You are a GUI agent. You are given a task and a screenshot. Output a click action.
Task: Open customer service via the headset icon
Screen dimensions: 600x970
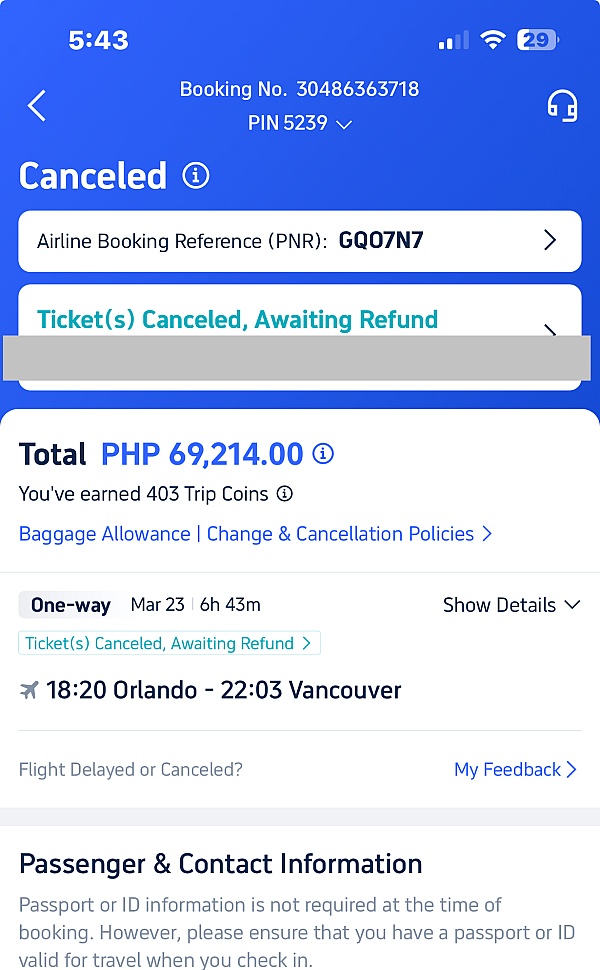pos(562,105)
